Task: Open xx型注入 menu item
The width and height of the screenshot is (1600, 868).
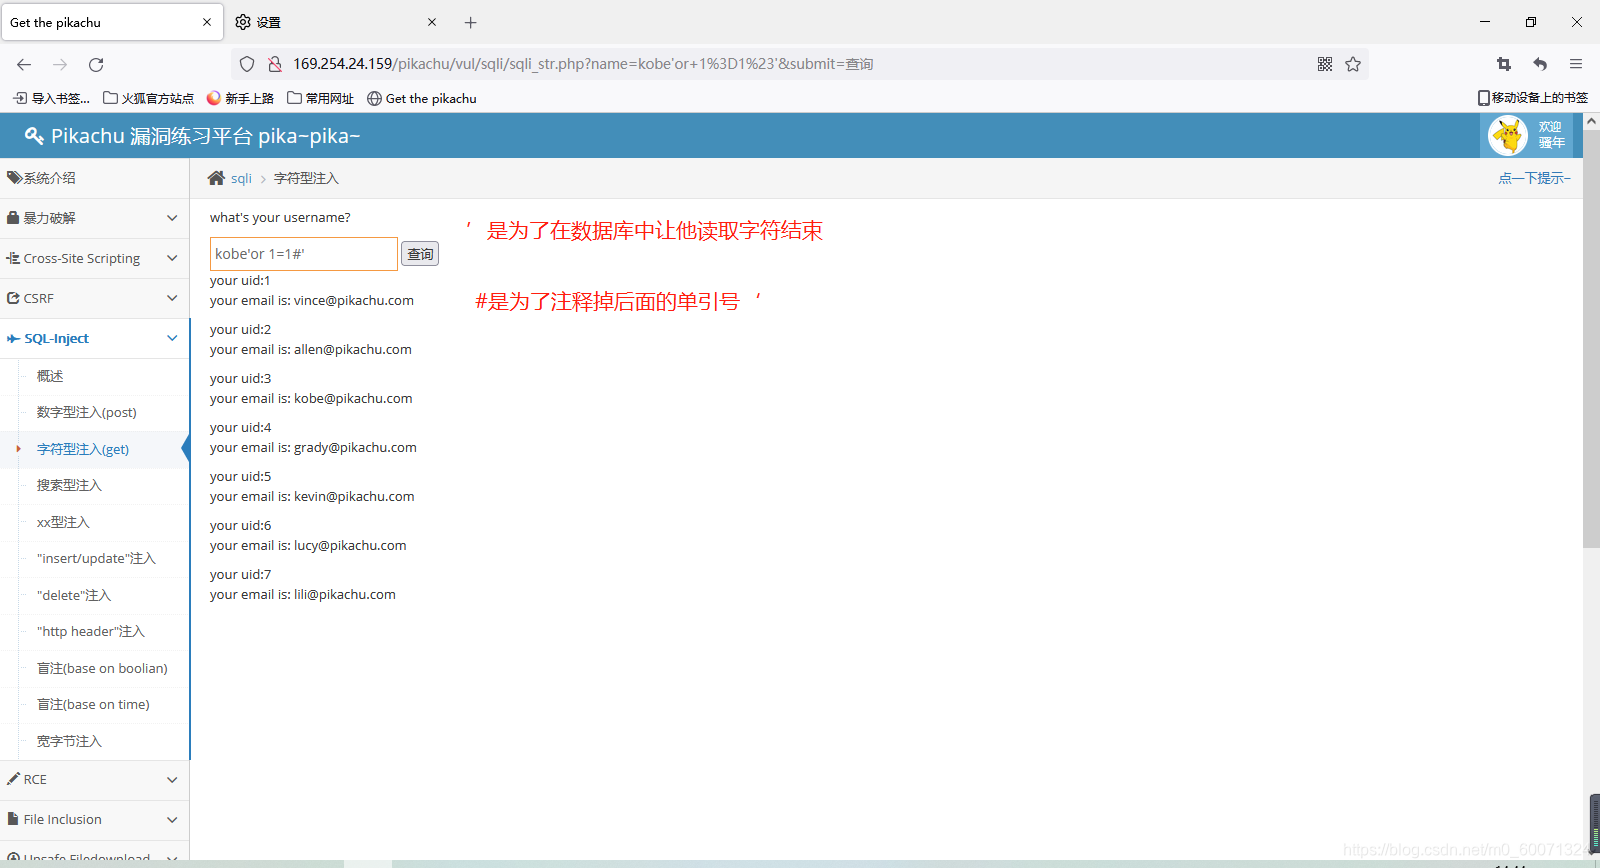Action: (x=63, y=522)
